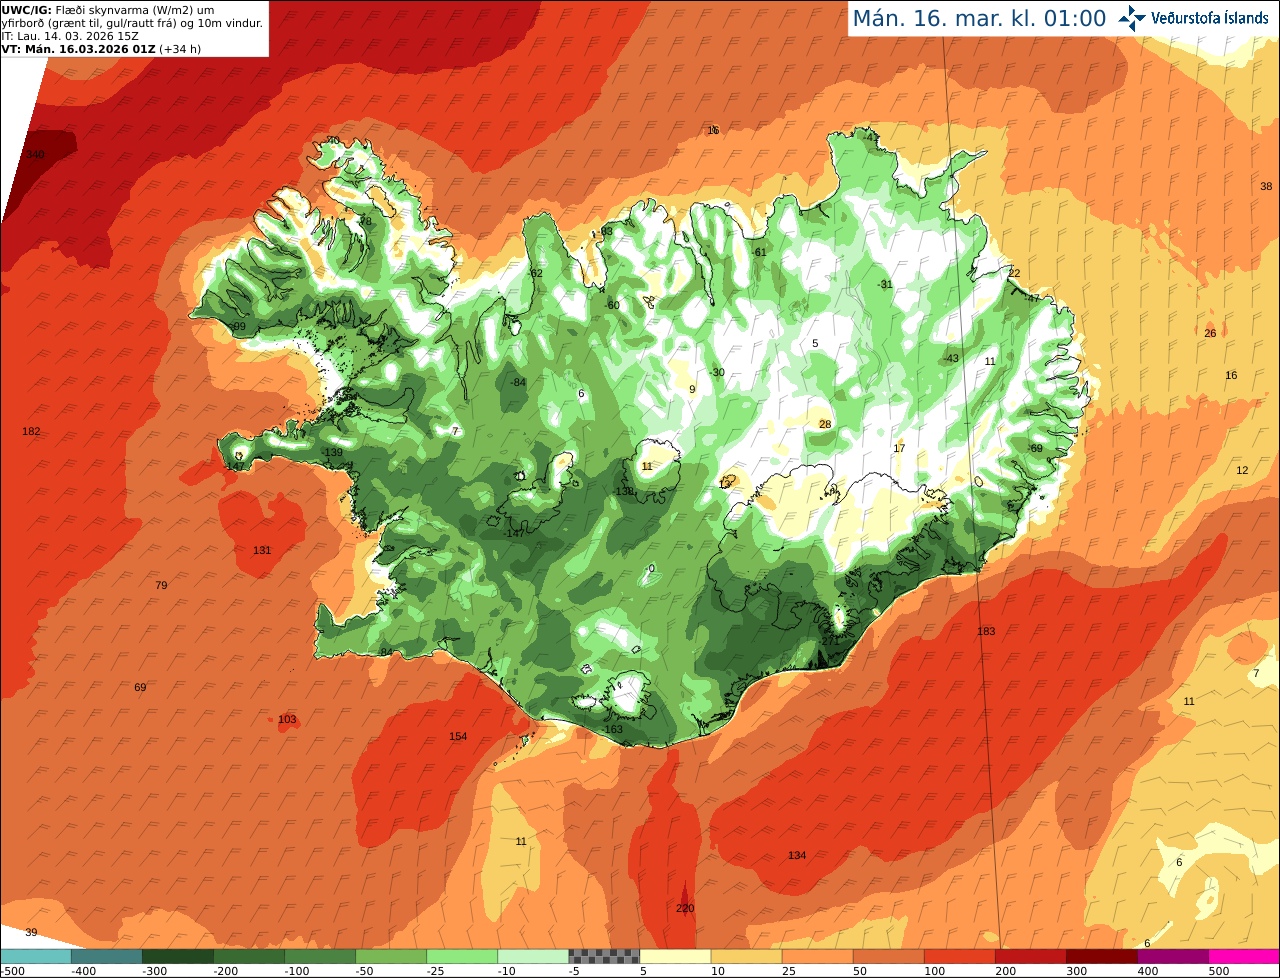This screenshot has width=1280, height=978.
Task: Click the '38' map value
Action: [1266, 187]
